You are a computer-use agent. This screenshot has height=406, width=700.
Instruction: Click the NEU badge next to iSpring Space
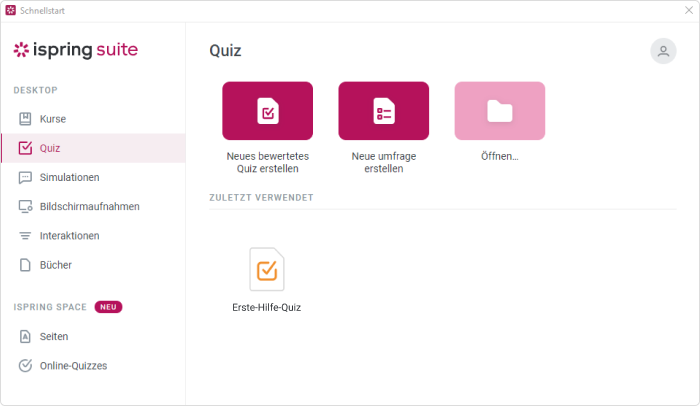tap(108, 307)
